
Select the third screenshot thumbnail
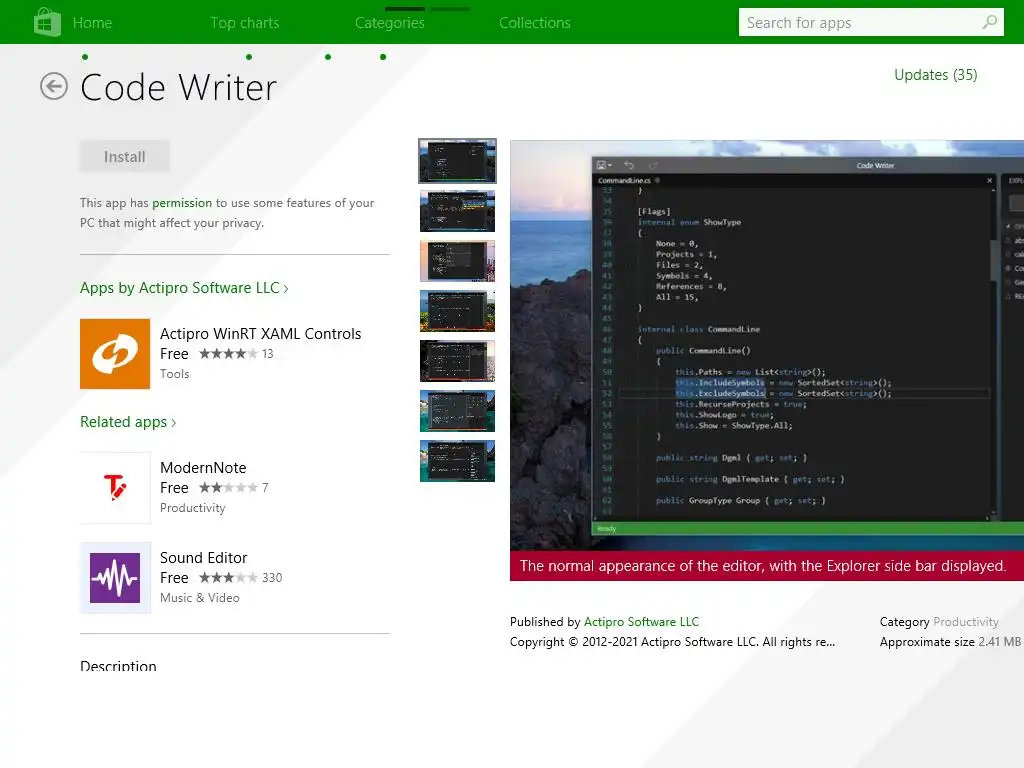click(457, 261)
